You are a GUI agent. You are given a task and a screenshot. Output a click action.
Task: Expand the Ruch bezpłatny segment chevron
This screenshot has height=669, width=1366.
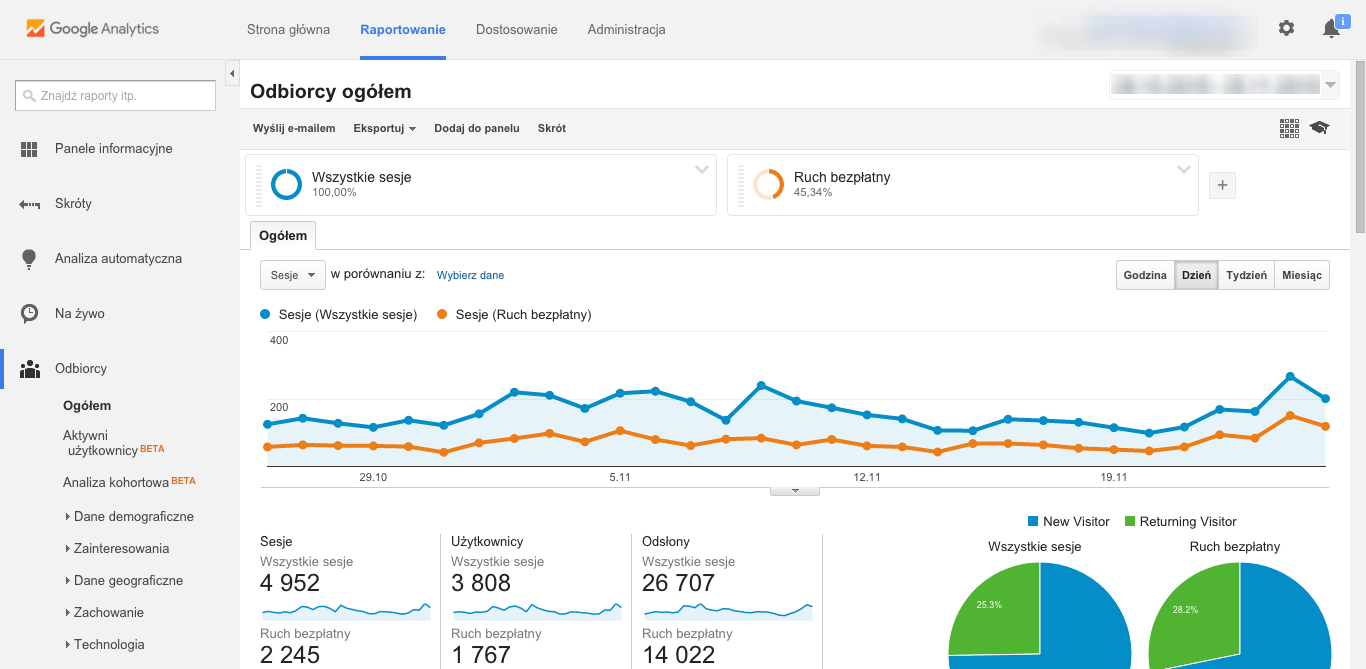[x=1184, y=170]
